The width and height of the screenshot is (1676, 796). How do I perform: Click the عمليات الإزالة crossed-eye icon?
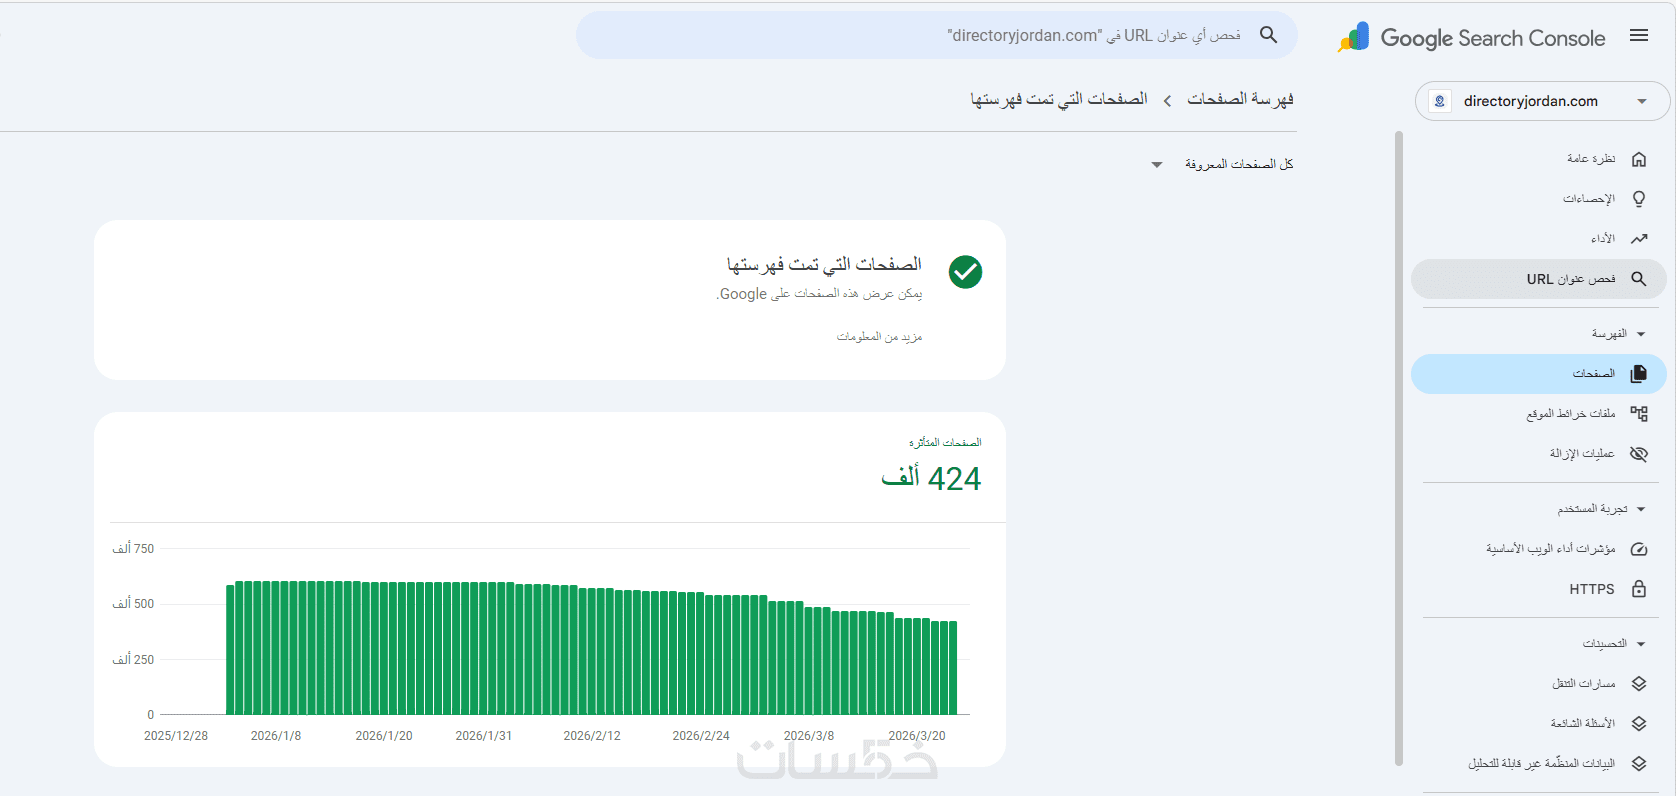coord(1638,454)
